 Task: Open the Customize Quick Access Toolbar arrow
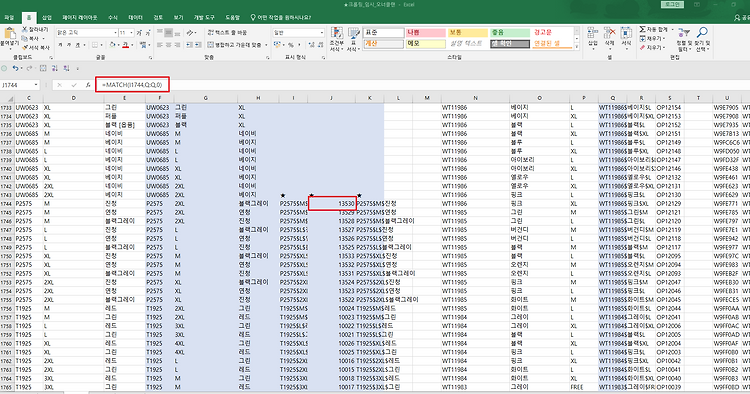pyautogui.click(x=77, y=68)
